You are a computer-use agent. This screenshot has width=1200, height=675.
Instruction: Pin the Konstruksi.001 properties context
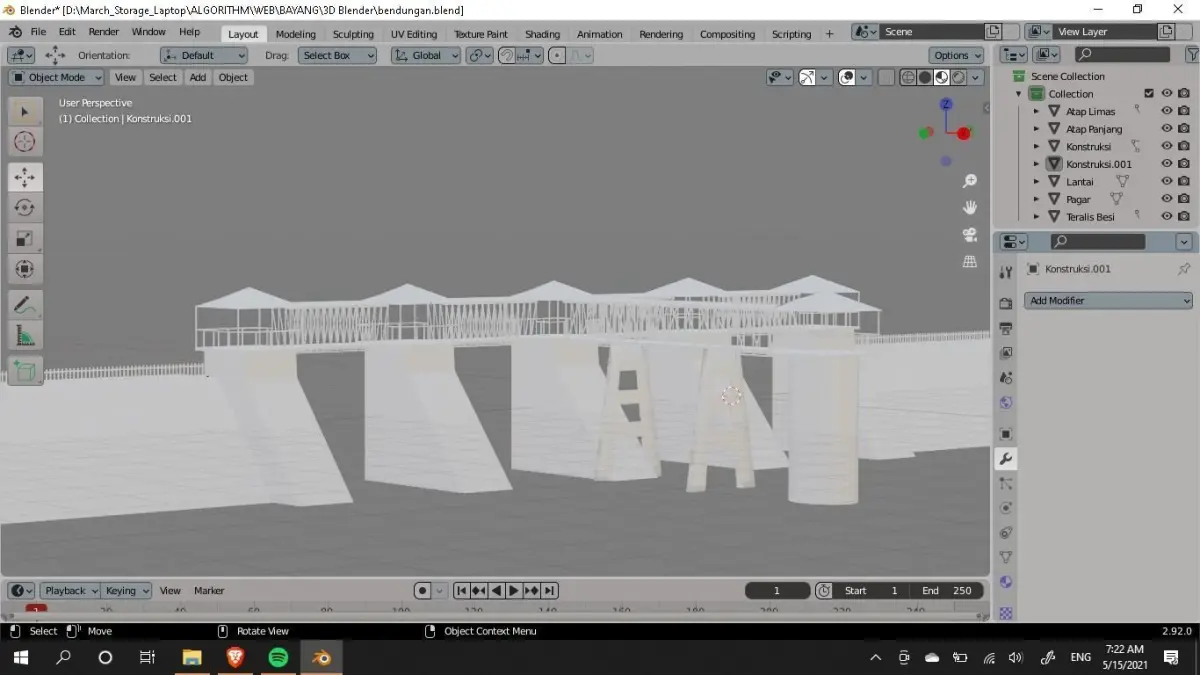(1184, 269)
